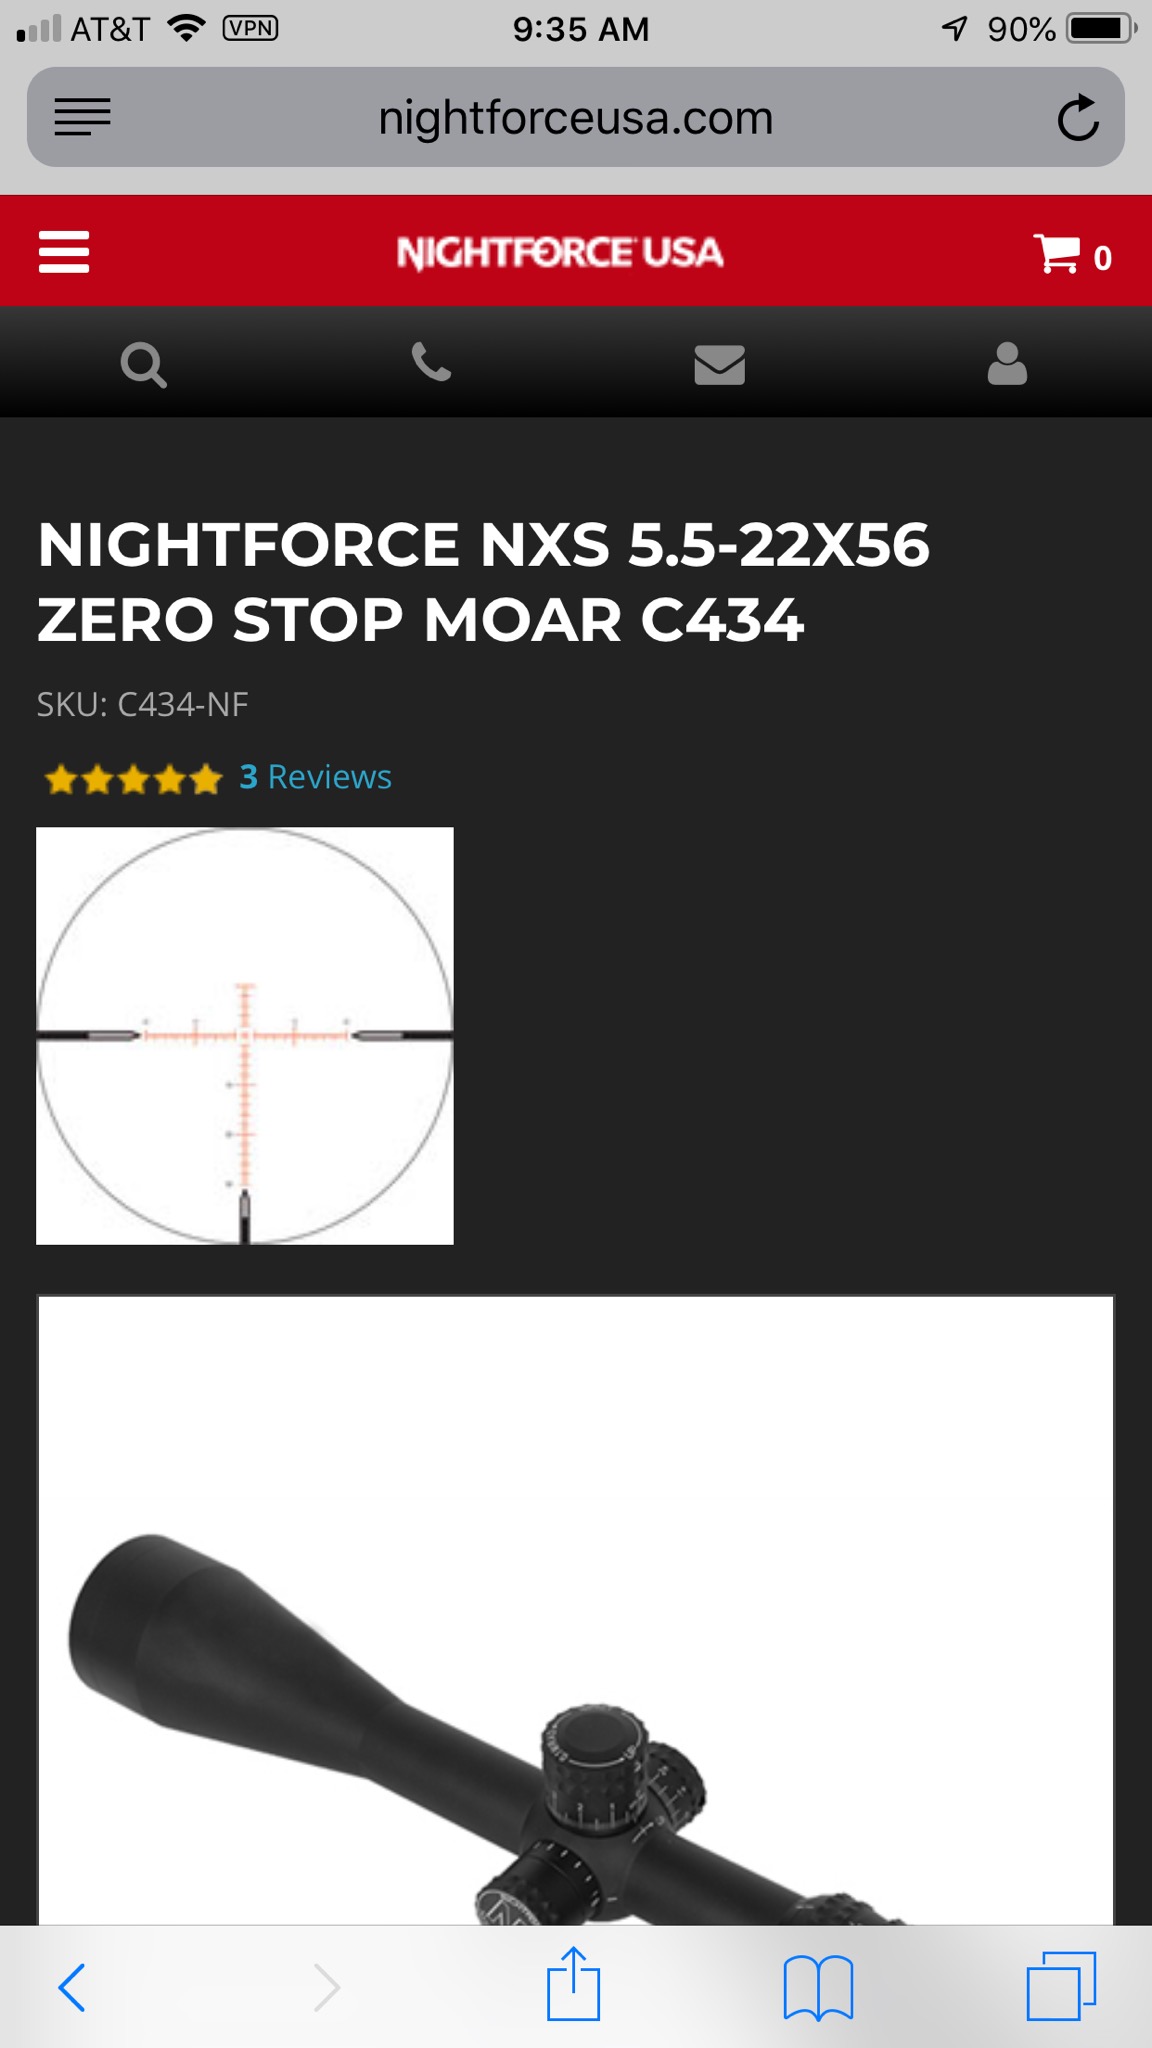Reload the page in Safari
The width and height of the screenshot is (1152, 2048).
(x=1078, y=118)
